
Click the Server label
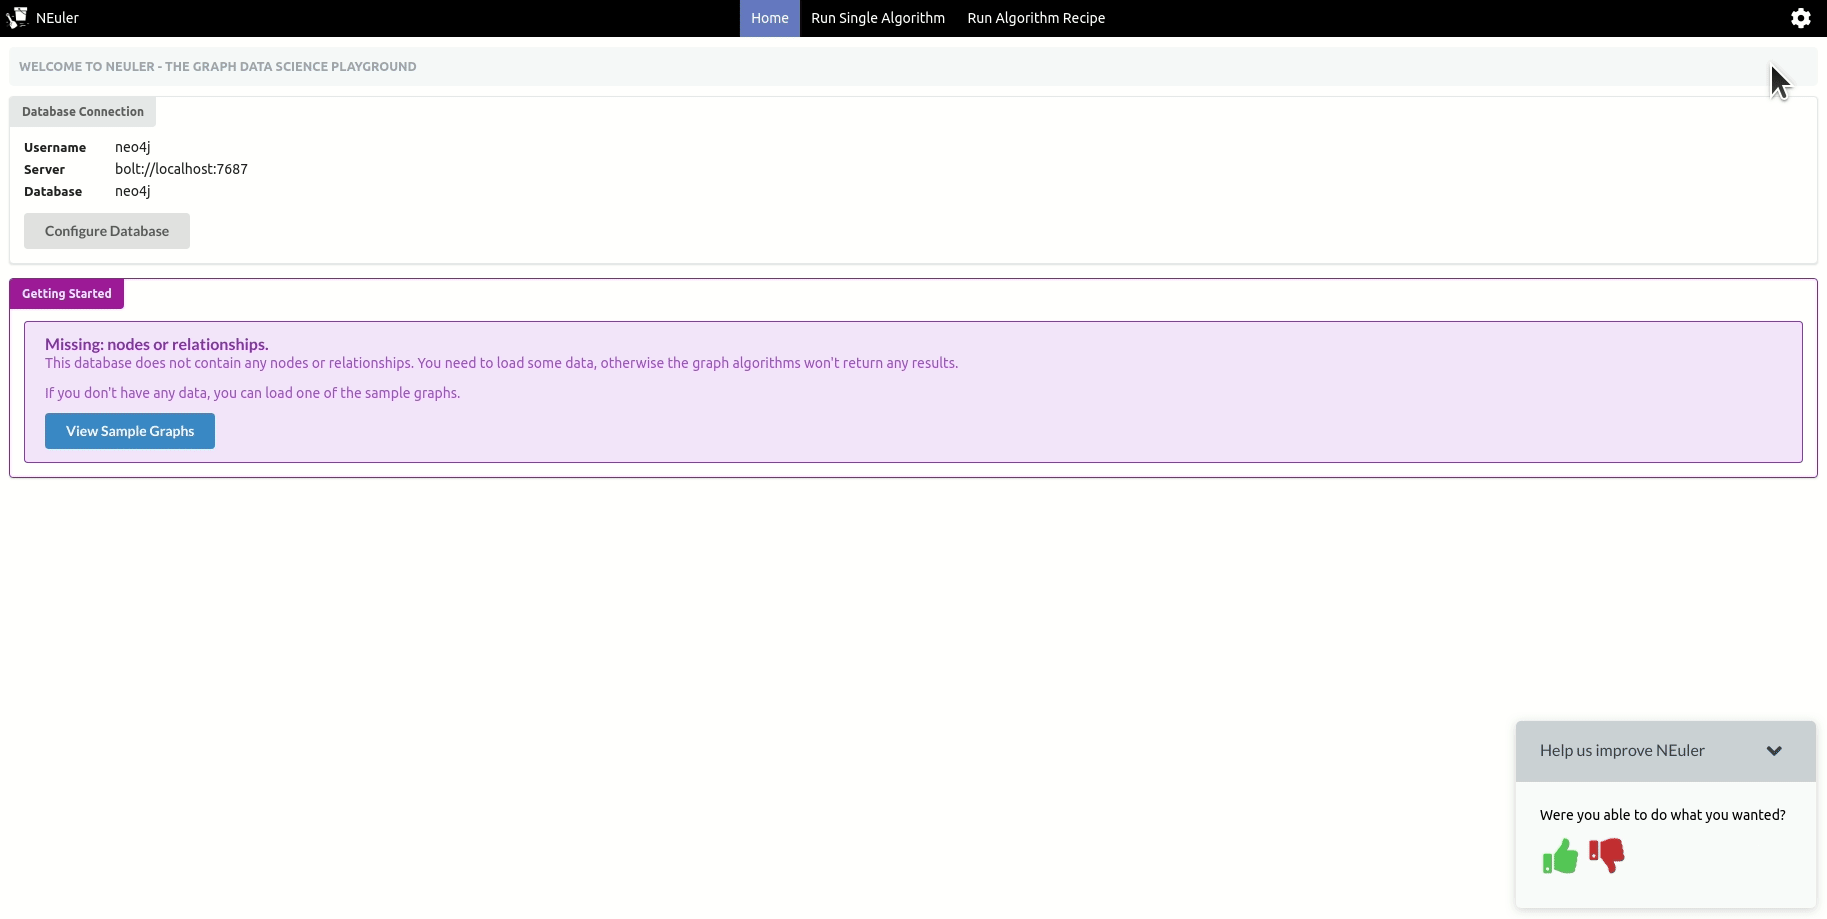tap(44, 170)
